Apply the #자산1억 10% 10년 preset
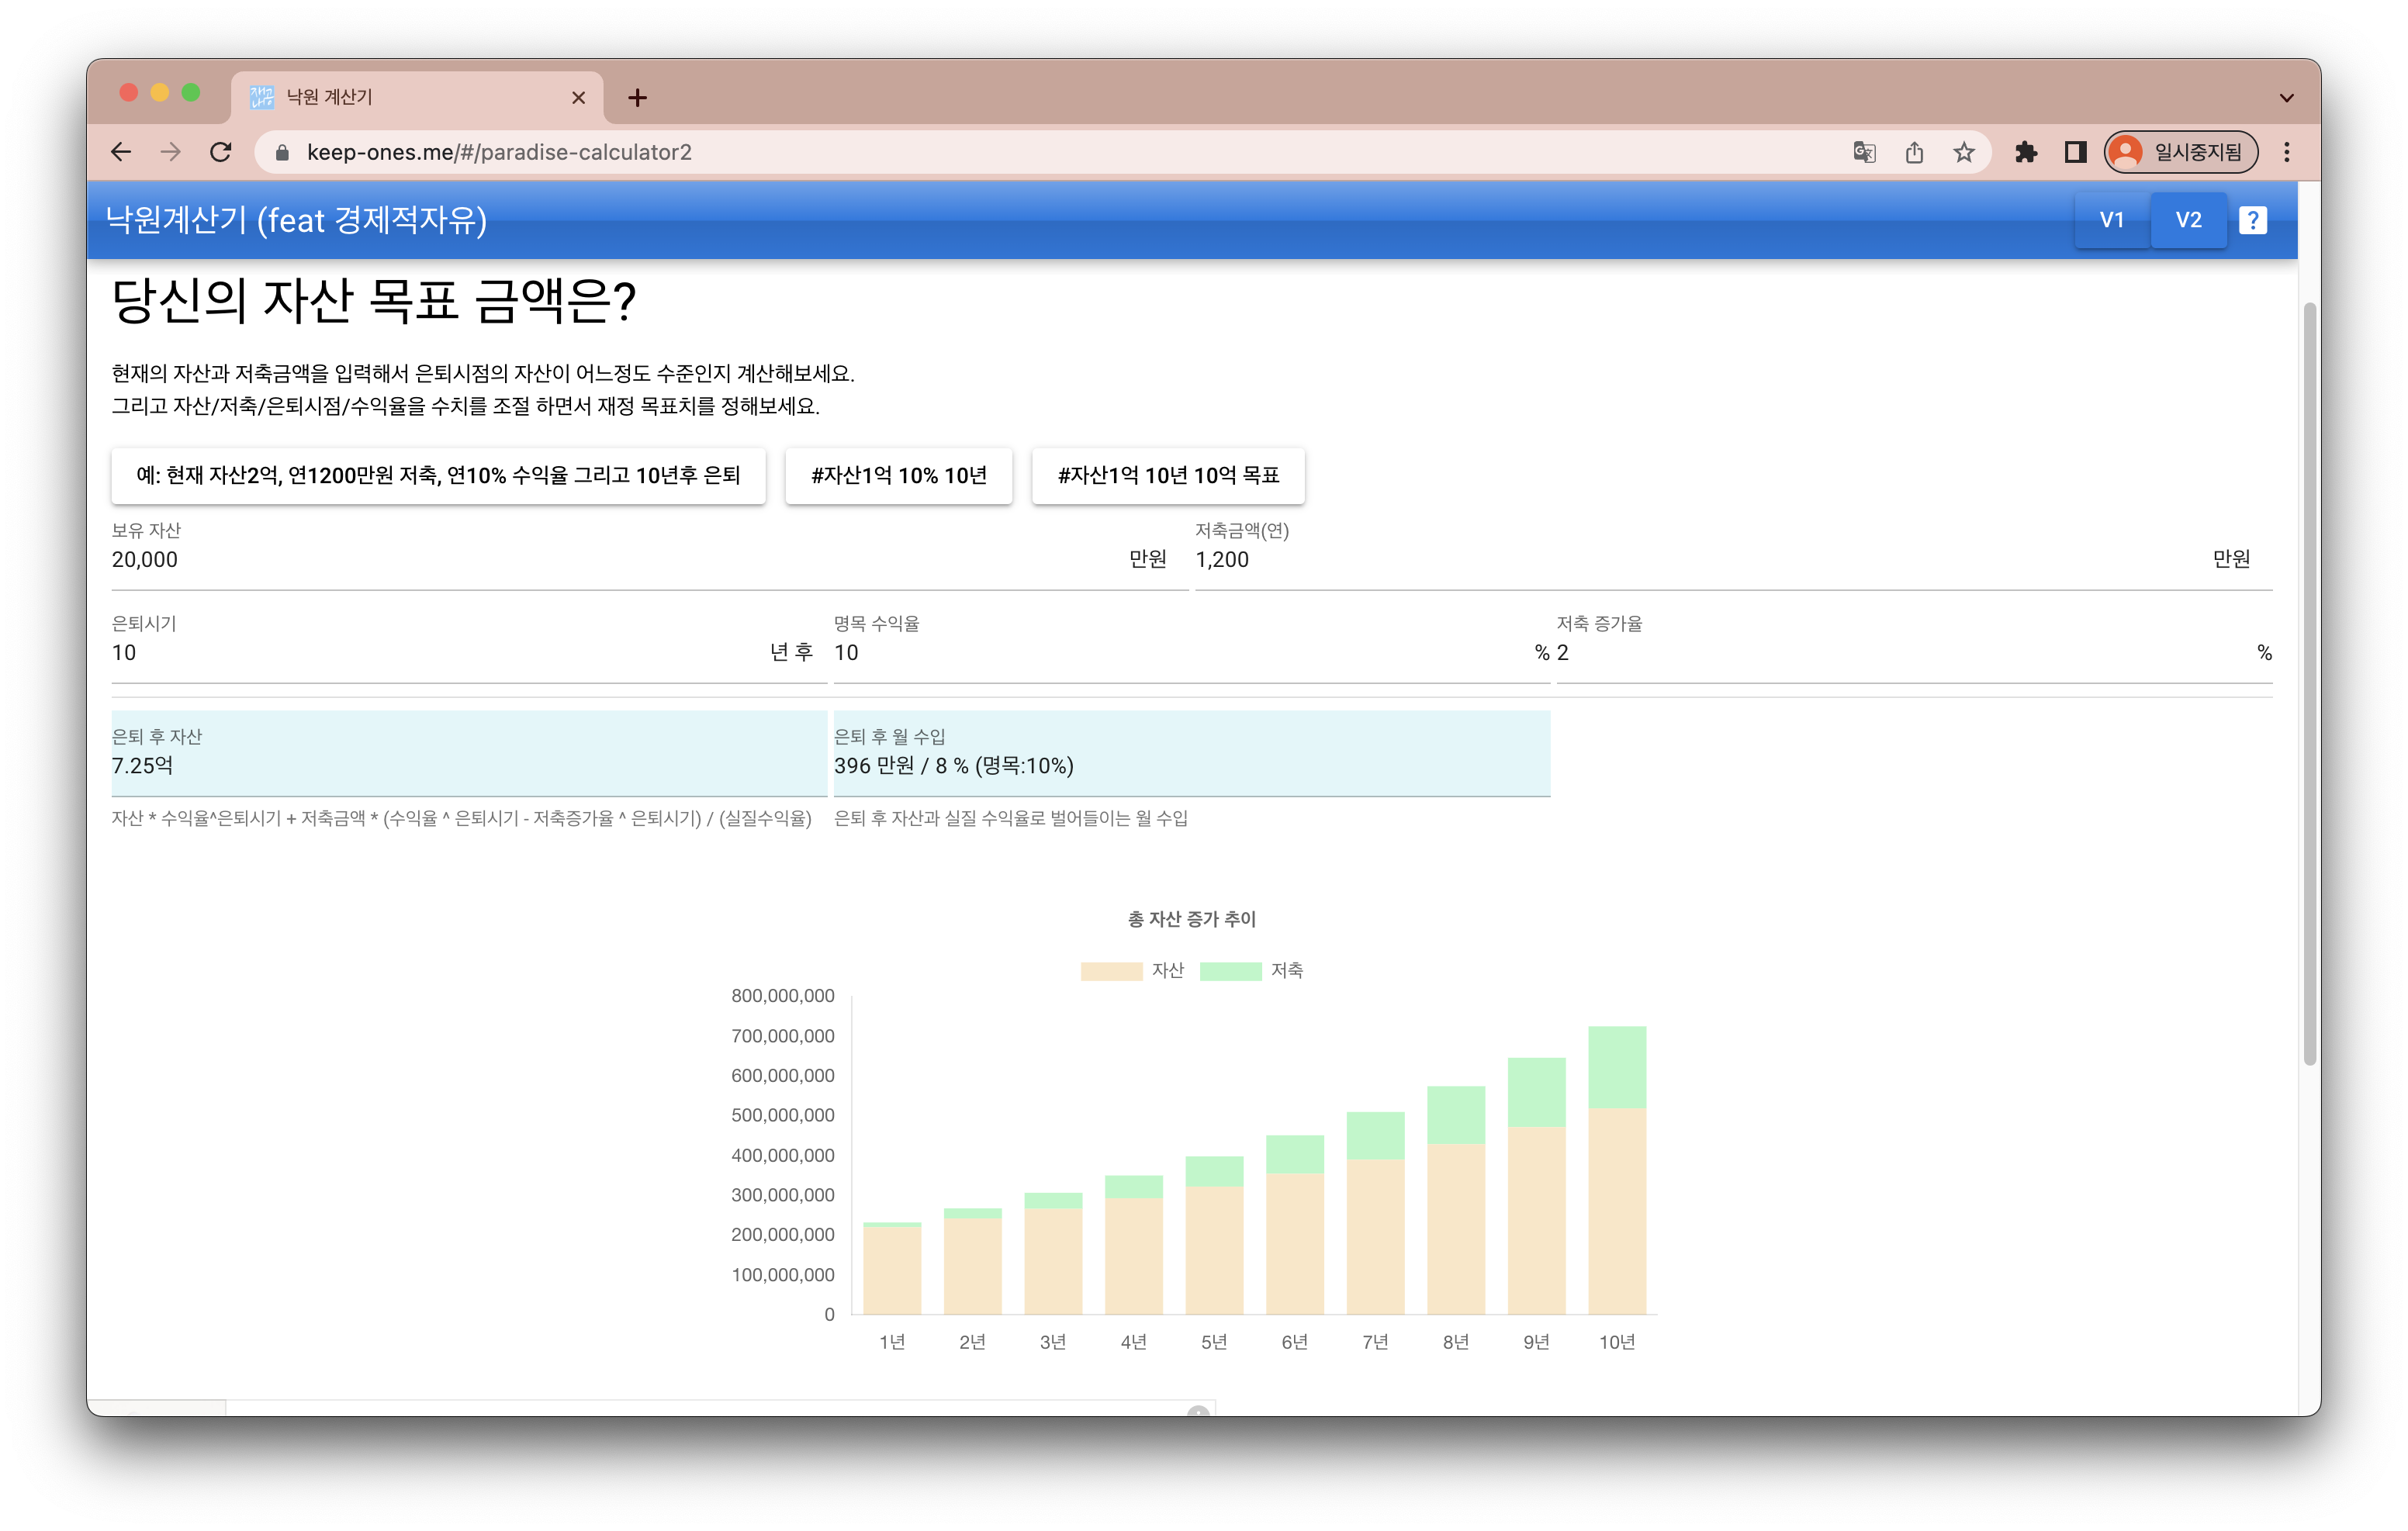The width and height of the screenshot is (2408, 1531). (x=898, y=476)
